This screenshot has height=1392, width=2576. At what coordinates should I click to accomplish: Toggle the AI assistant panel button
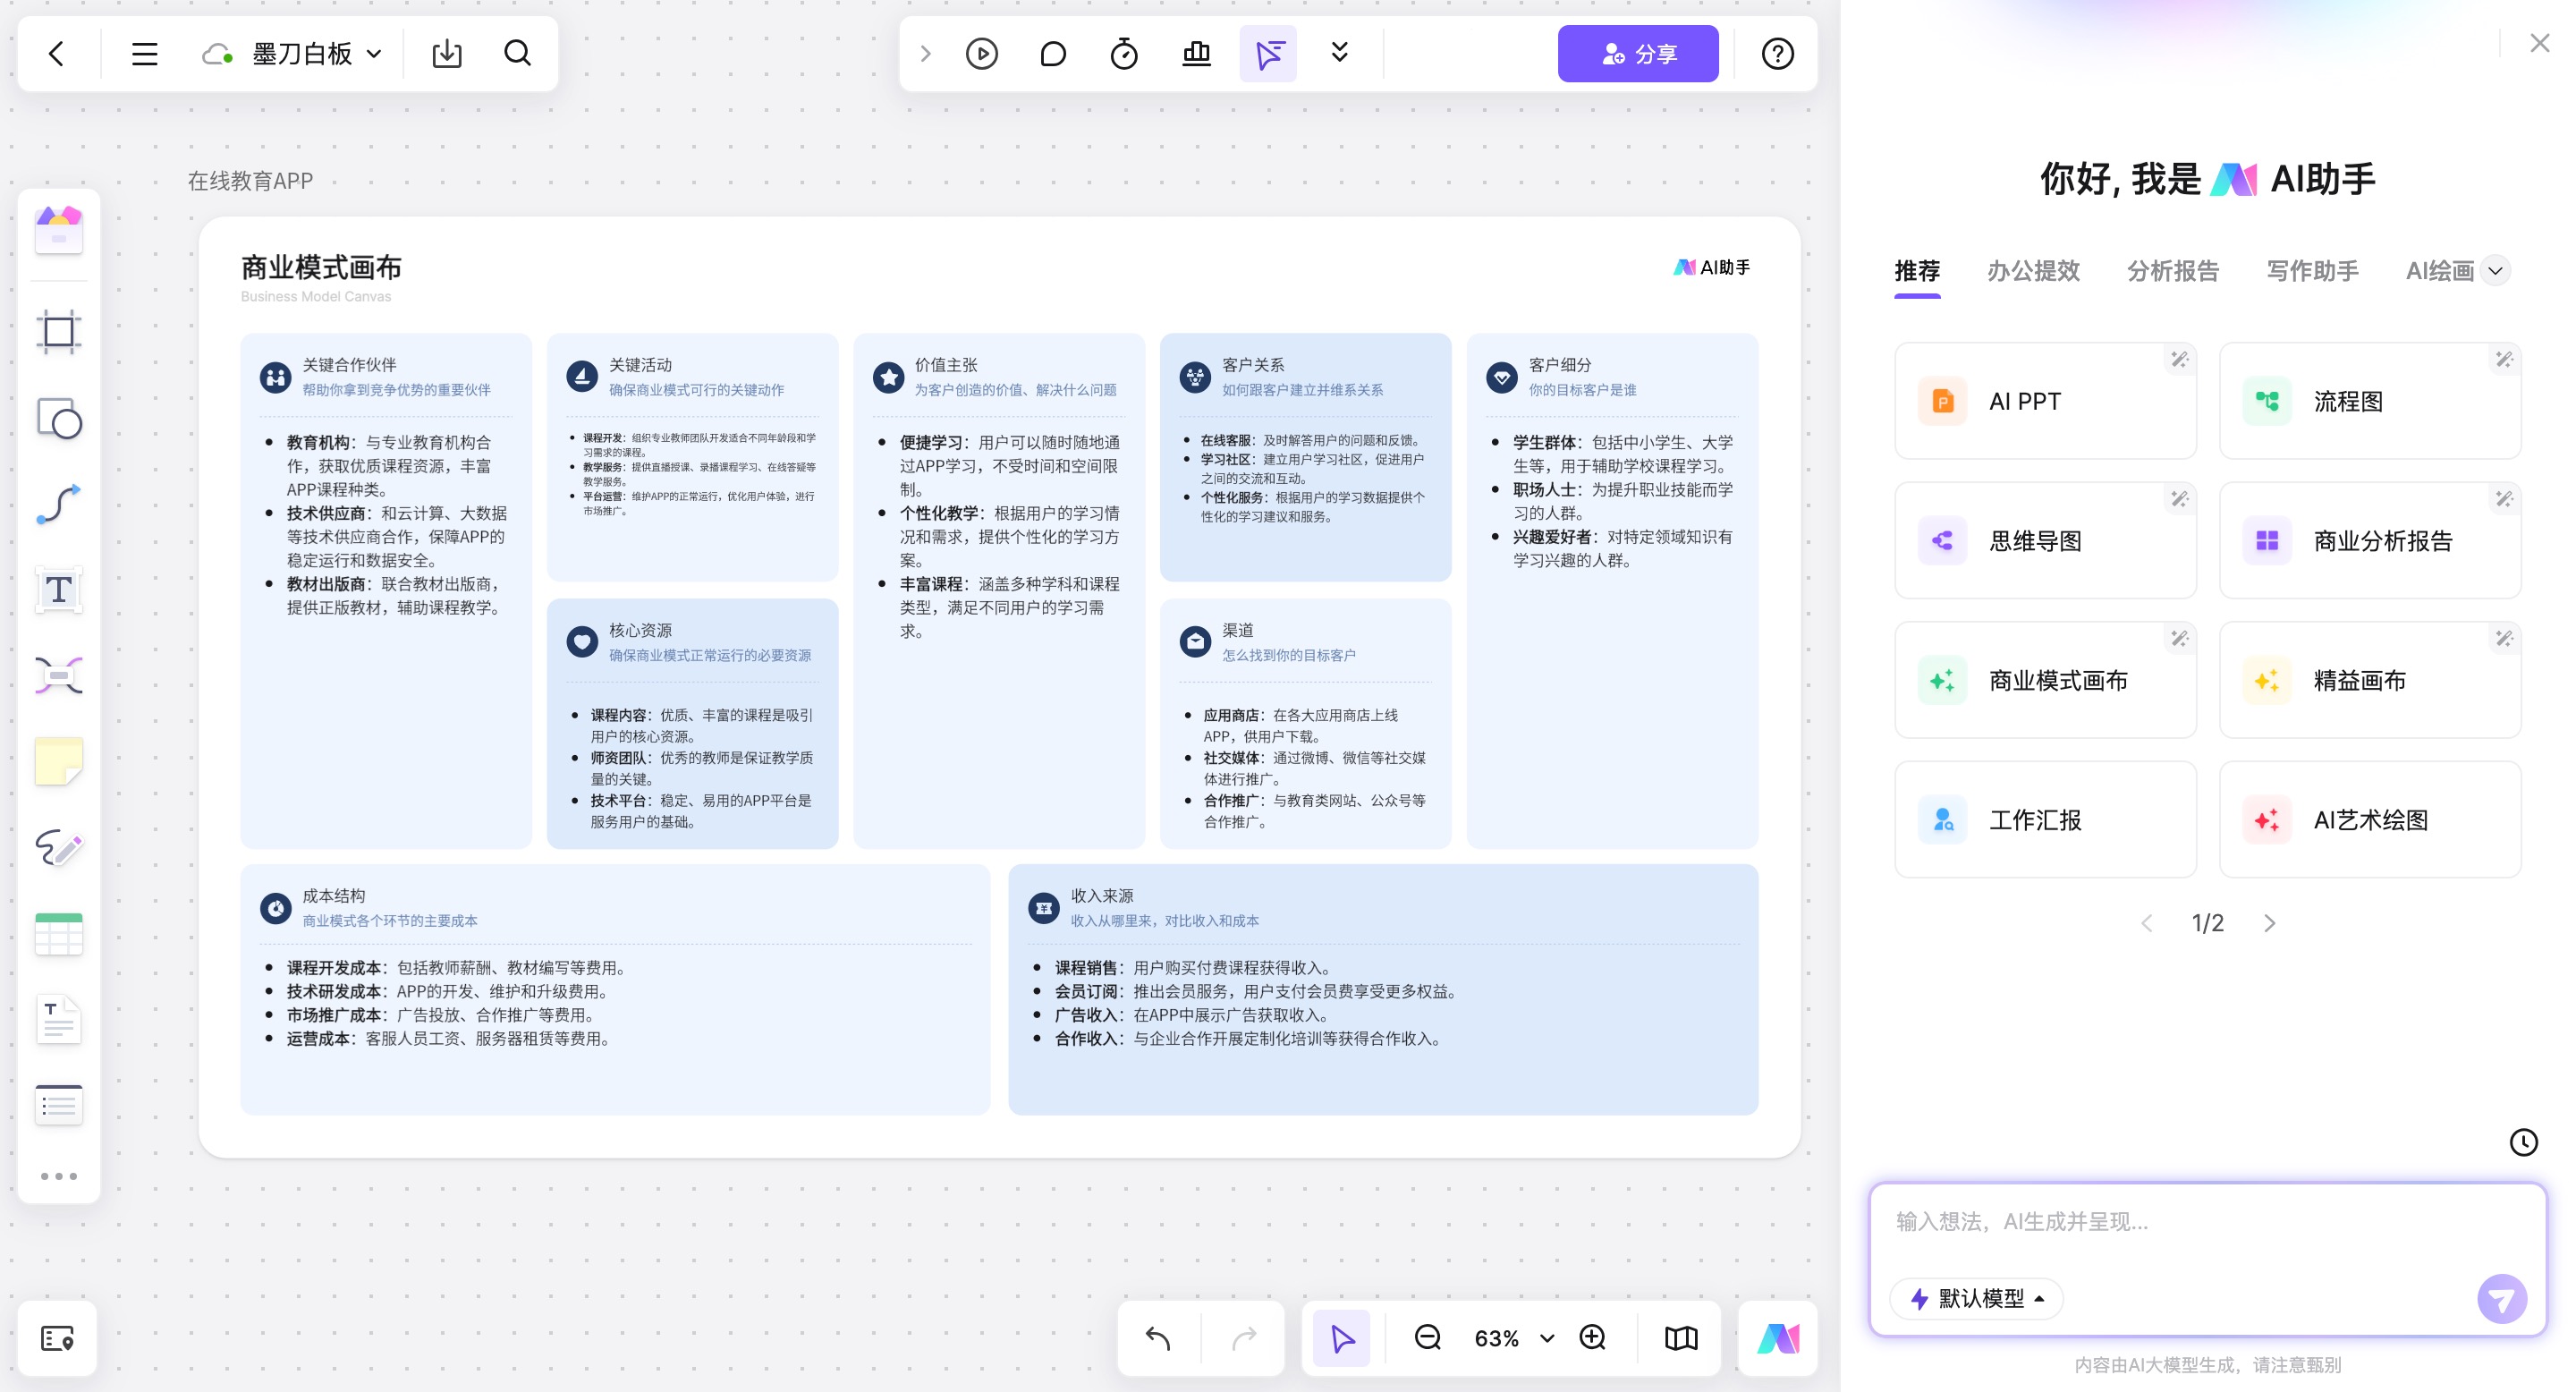1778,1338
